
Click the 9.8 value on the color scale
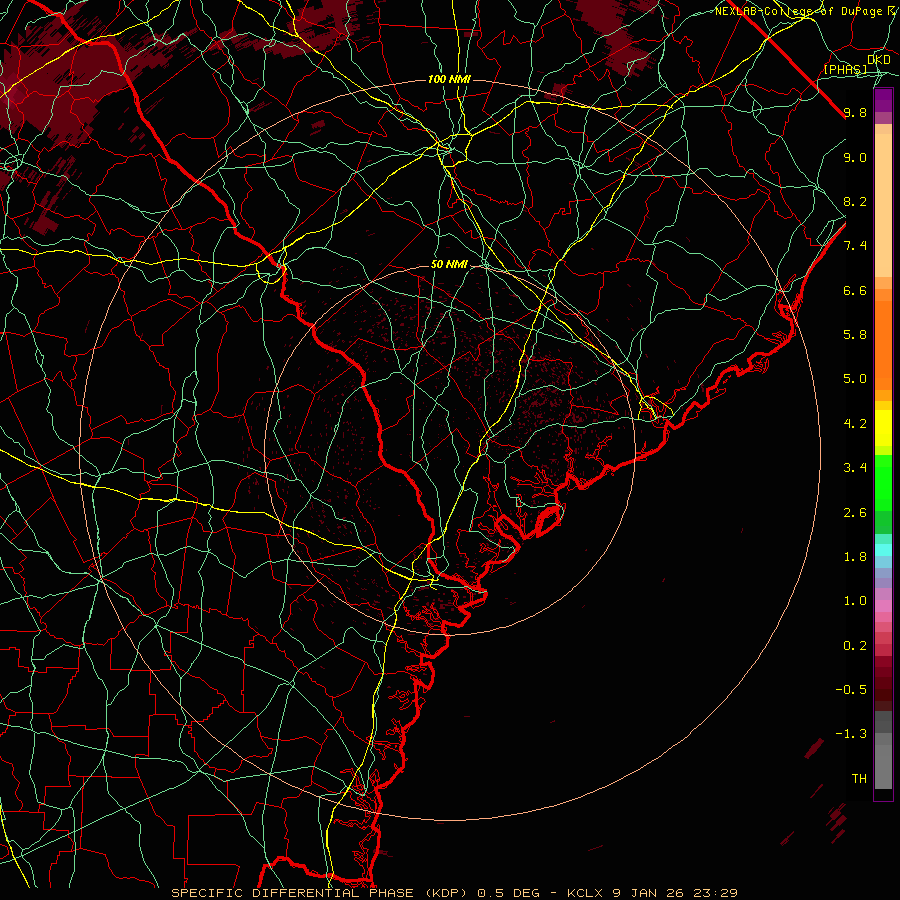coord(855,112)
